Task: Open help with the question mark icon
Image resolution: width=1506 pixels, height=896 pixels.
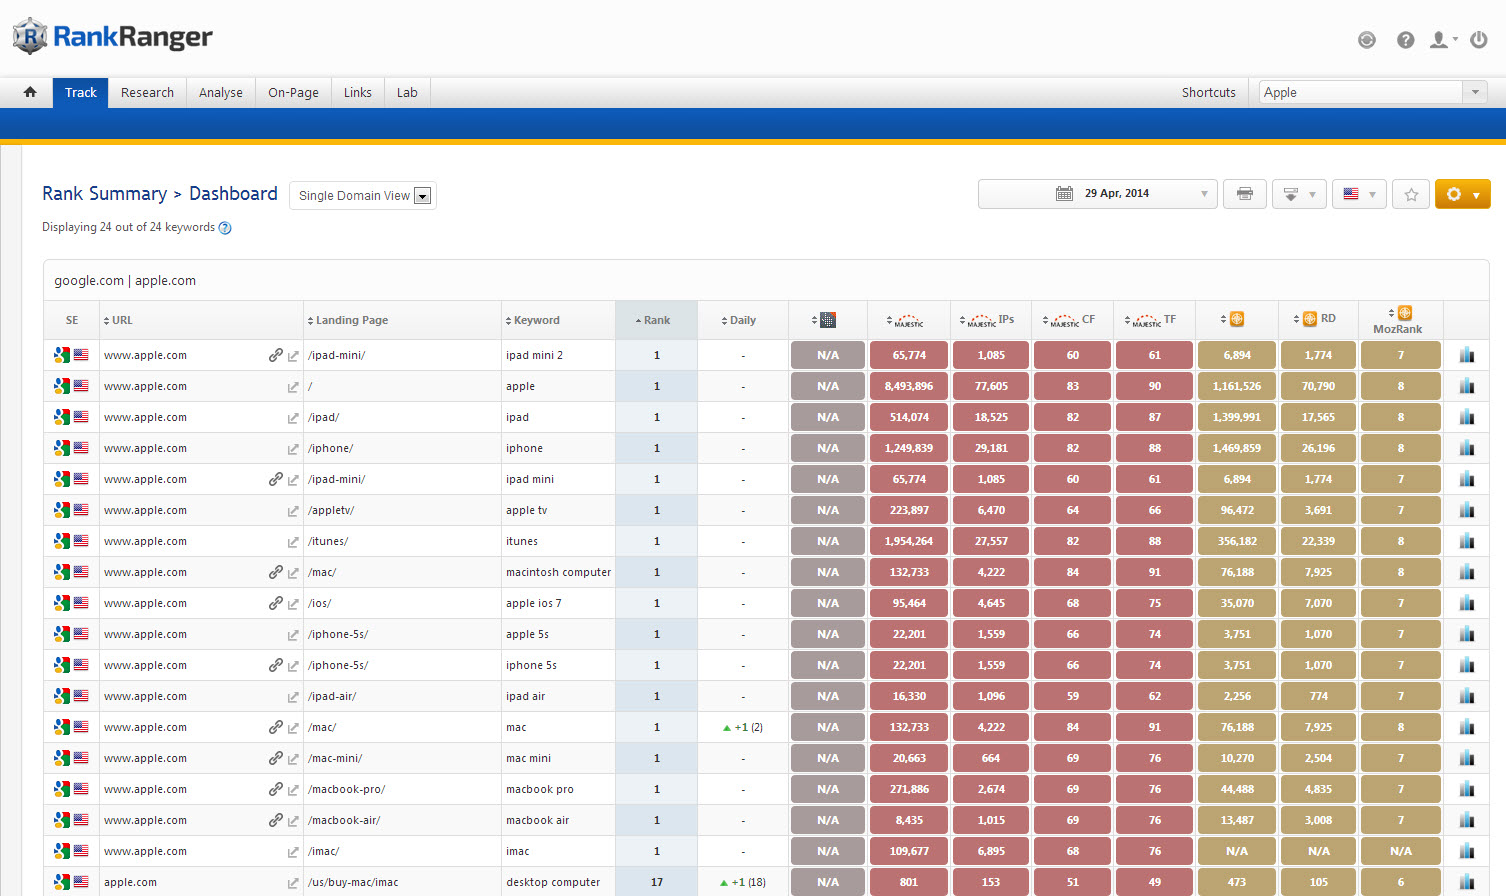Action: pos(1405,40)
